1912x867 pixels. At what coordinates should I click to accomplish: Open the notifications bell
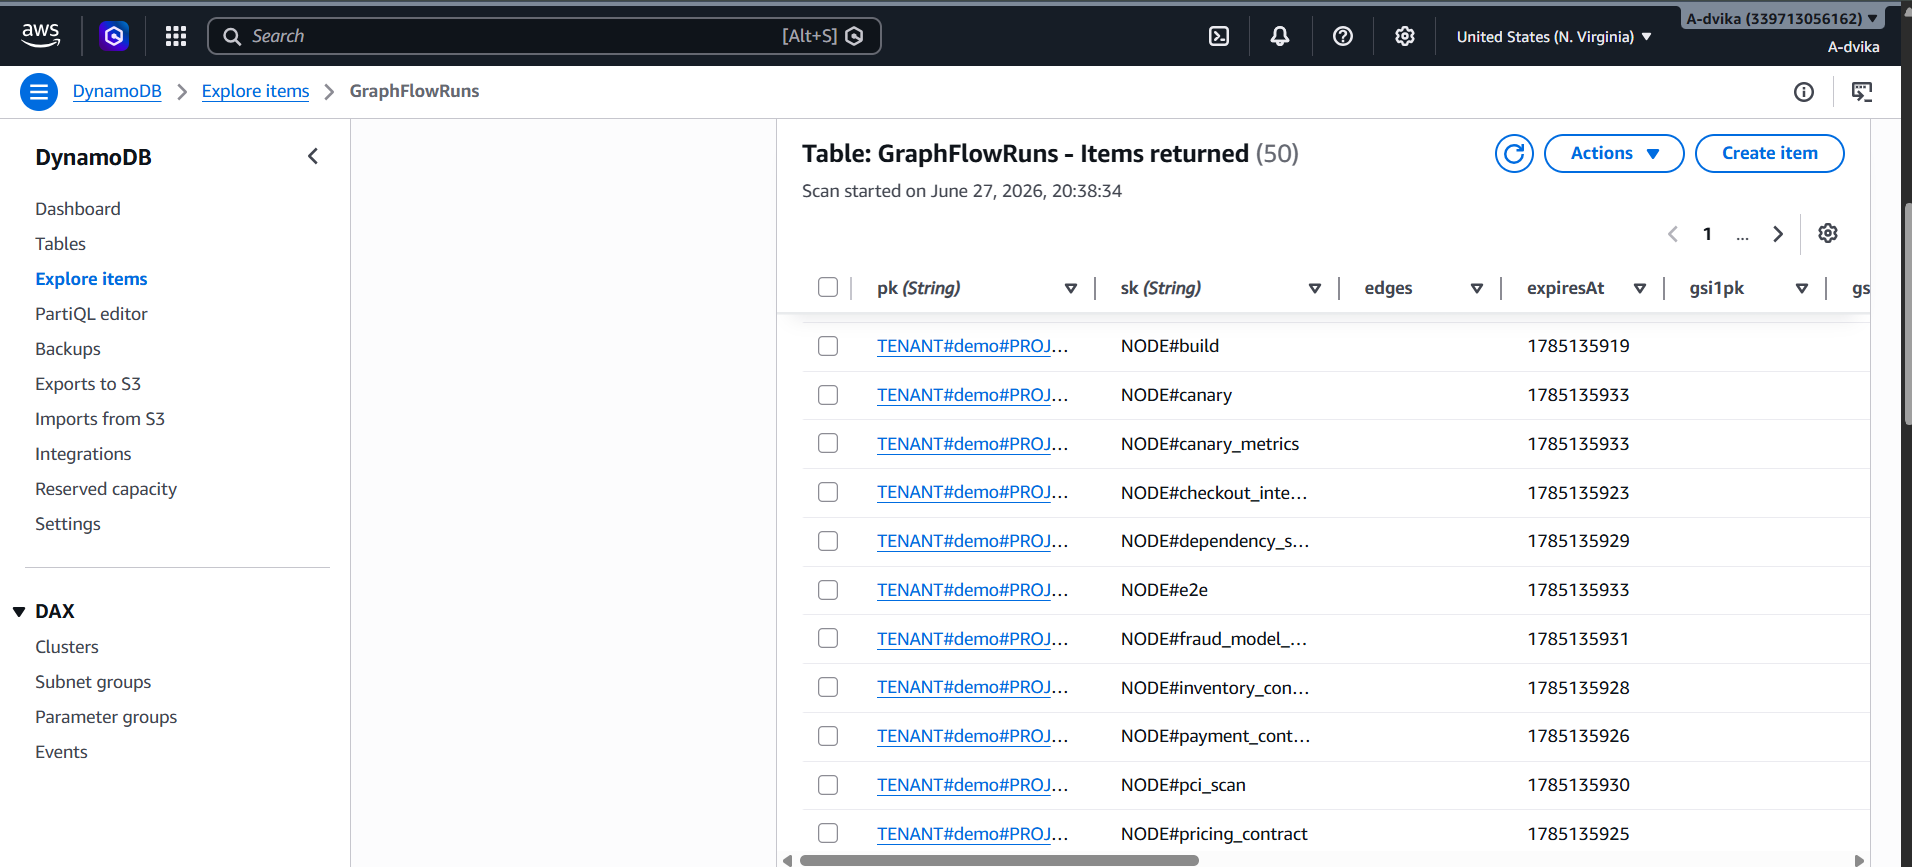[x=1280, y=36]
